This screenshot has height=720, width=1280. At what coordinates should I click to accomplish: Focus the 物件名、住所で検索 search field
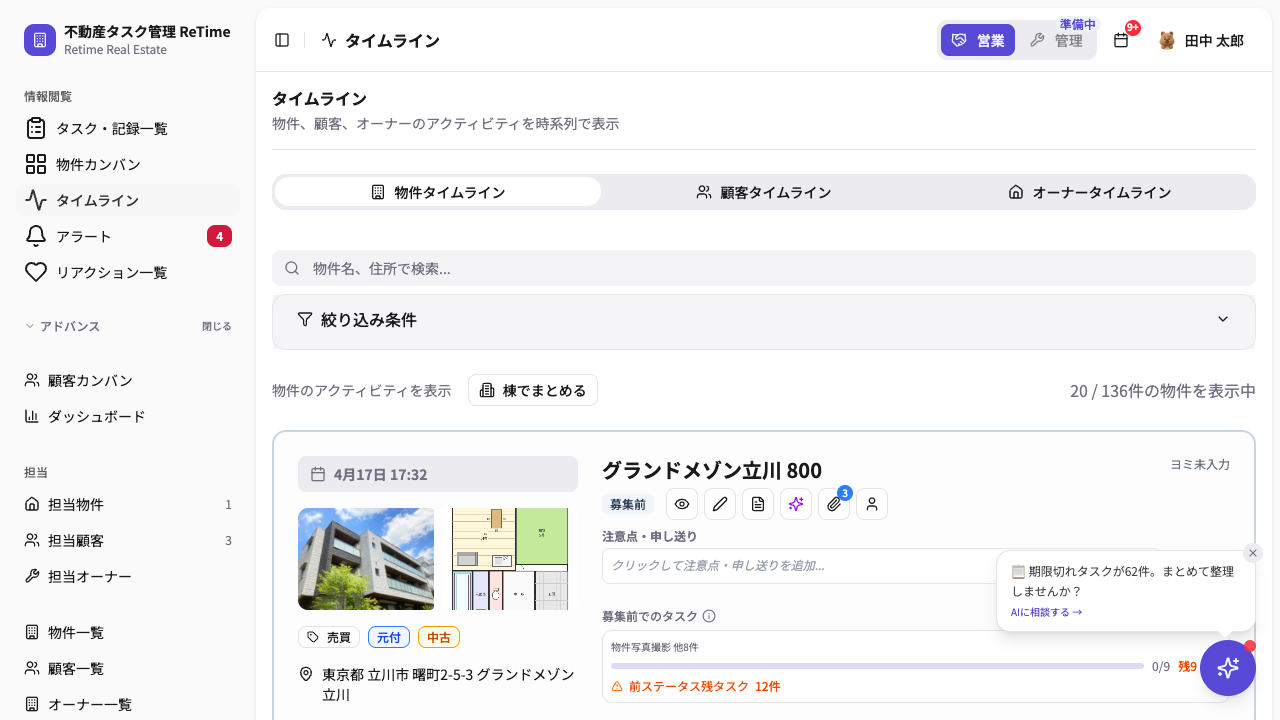[x=764, y=268]
